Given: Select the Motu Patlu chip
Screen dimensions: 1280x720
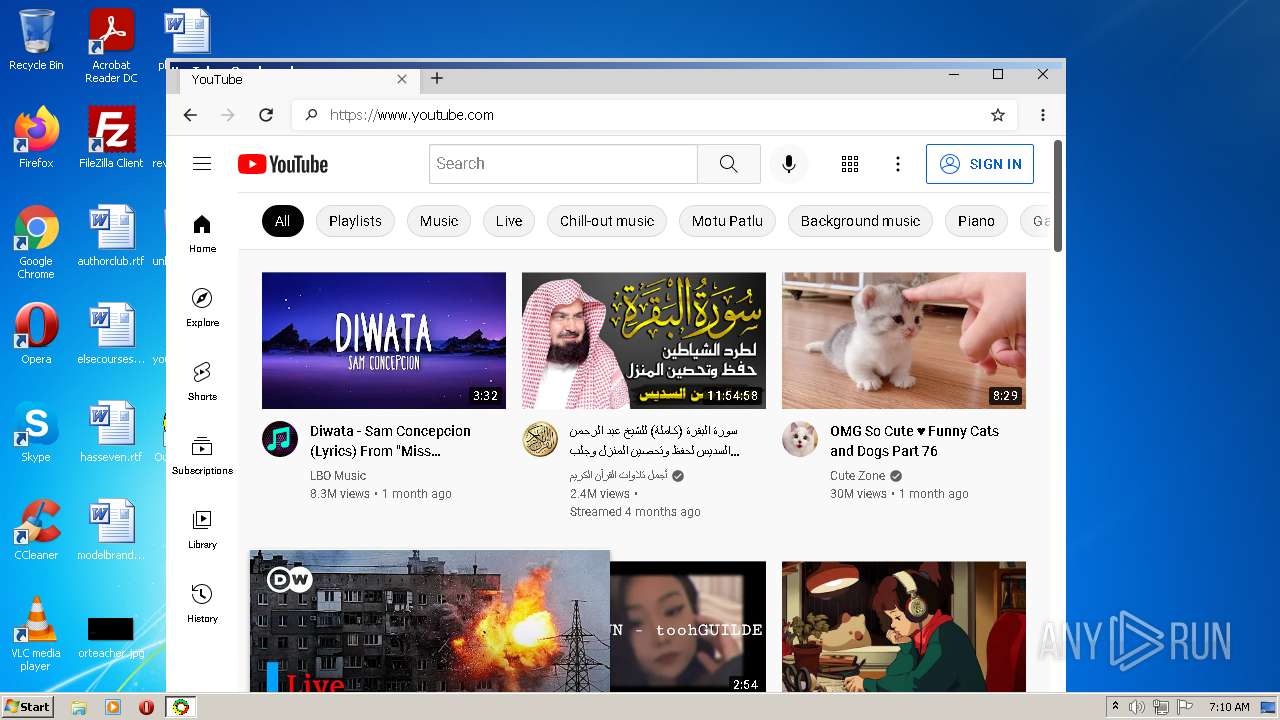Looking at the screenshot, I should 727,221.
